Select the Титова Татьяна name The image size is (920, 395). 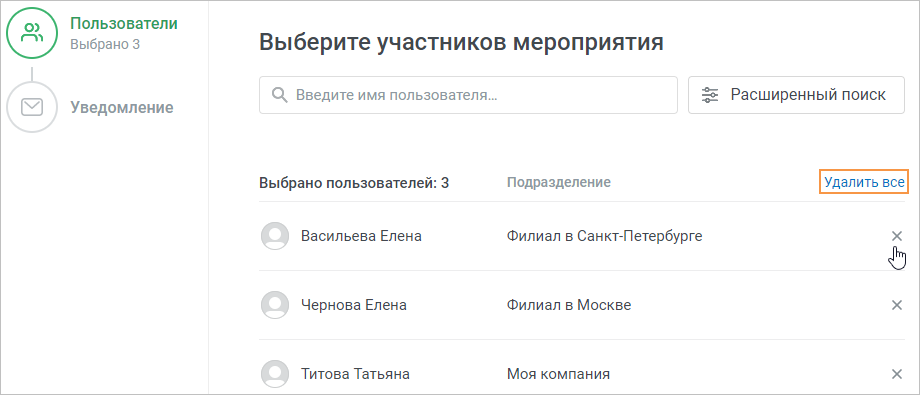click(x=355, y=374)
